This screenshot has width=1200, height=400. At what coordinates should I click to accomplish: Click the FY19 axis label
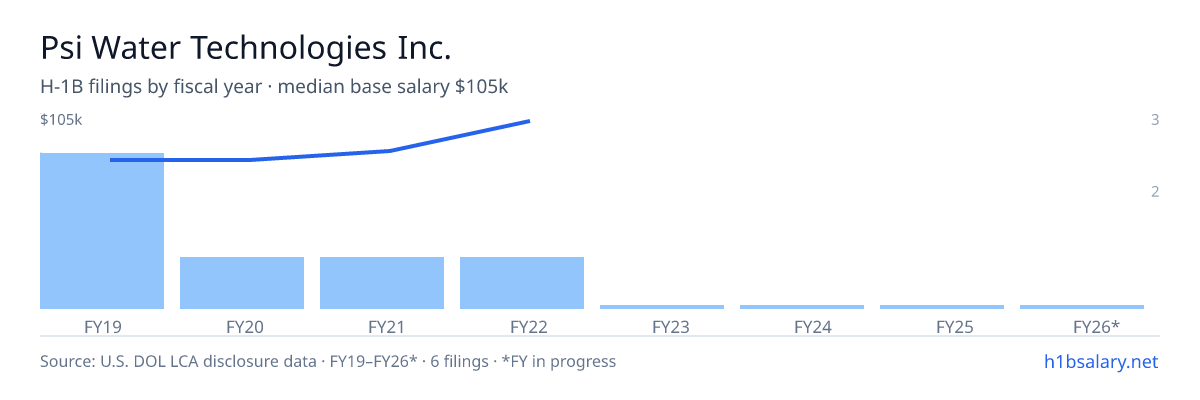pos(102,327)
